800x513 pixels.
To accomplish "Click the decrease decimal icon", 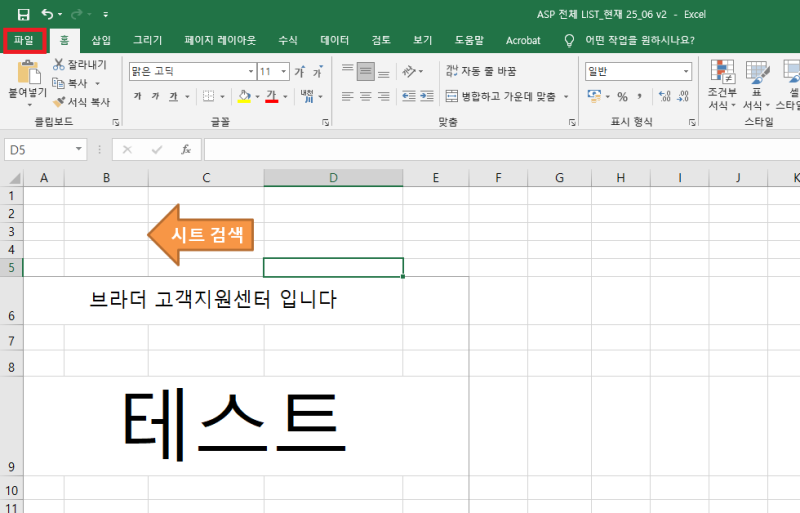I will 683,96.
